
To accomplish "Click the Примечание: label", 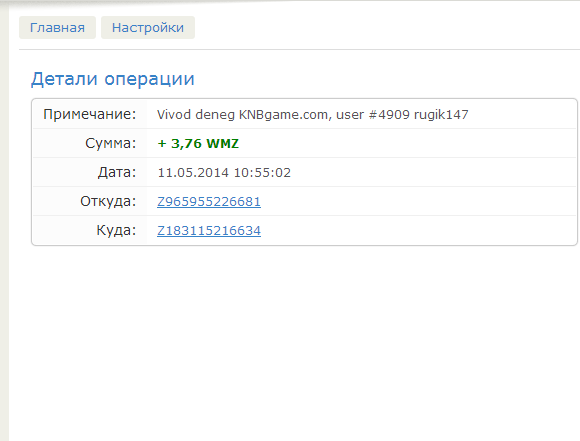I will click(x=90, y=114).
